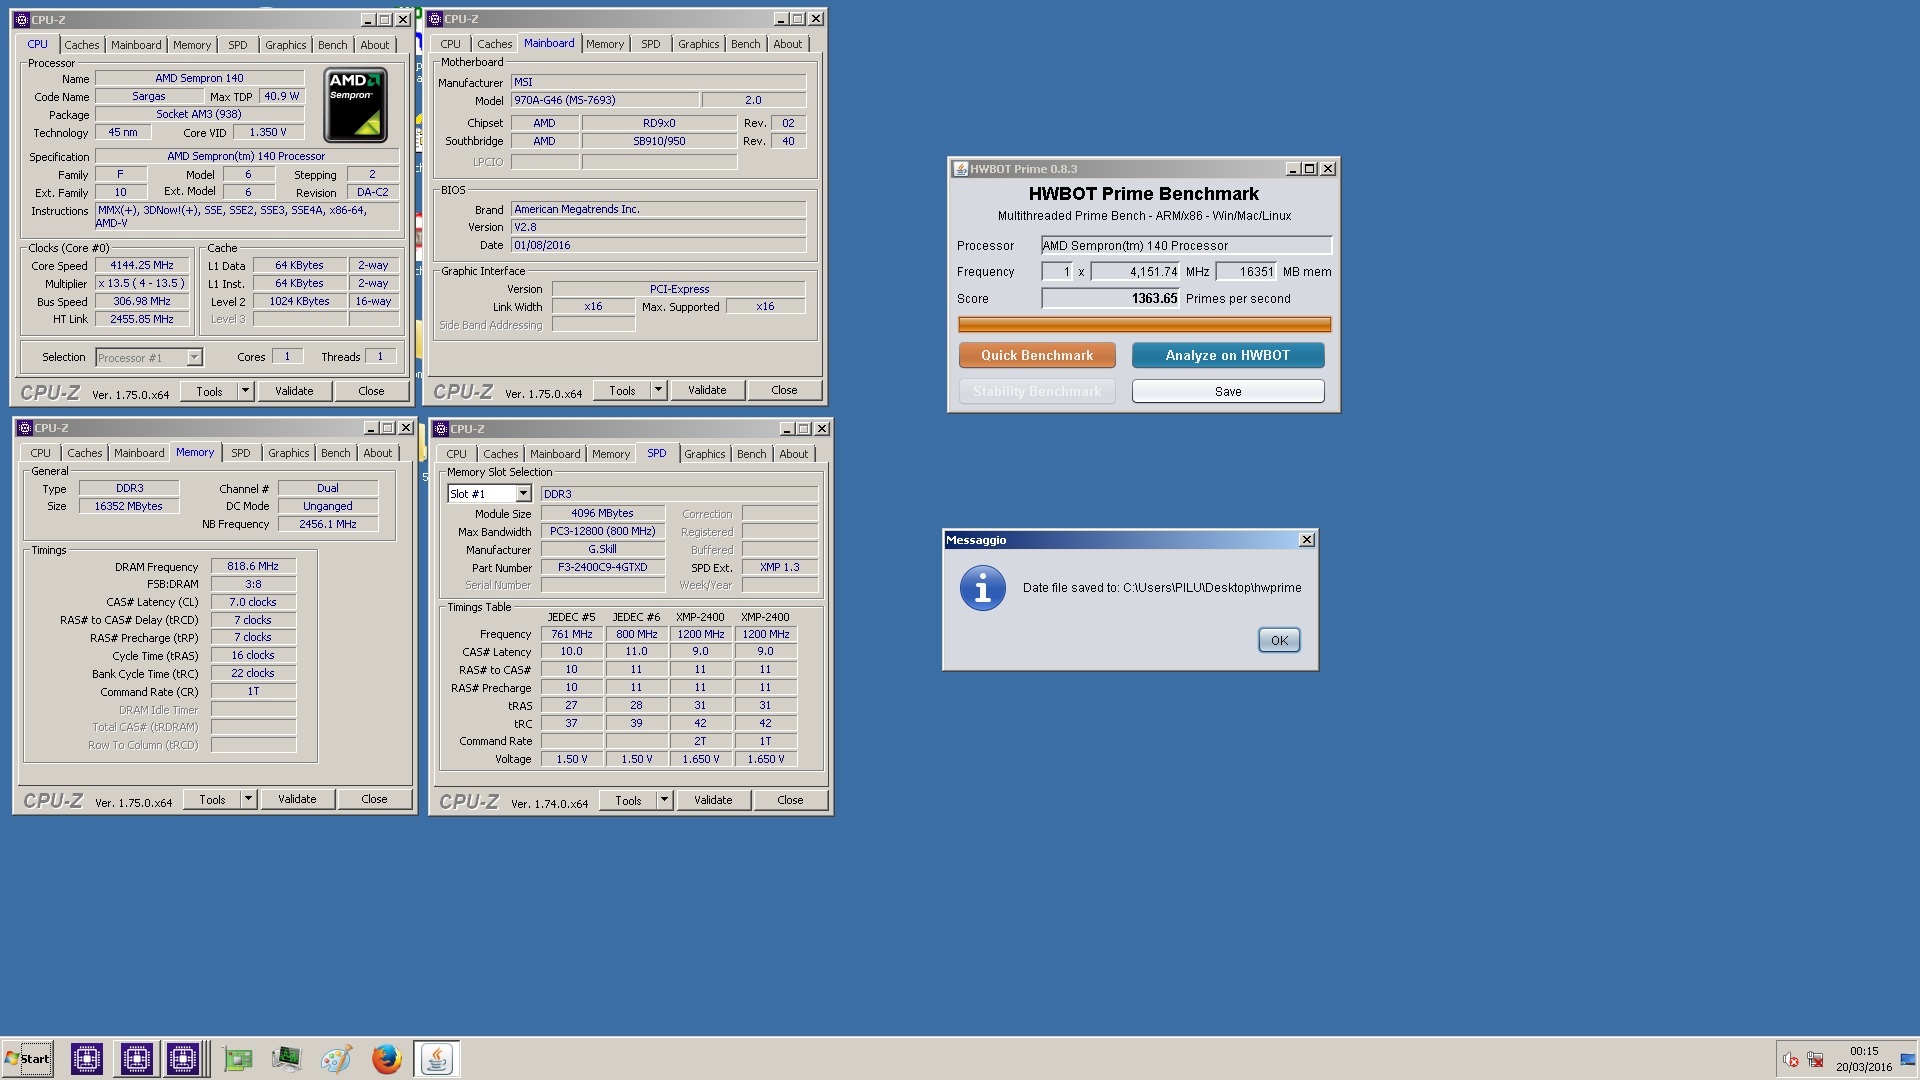This screenshot has width=1920, height=1080.
Task: Open the Firefox taskbar icon
Action: click(x=386, y=1058)
